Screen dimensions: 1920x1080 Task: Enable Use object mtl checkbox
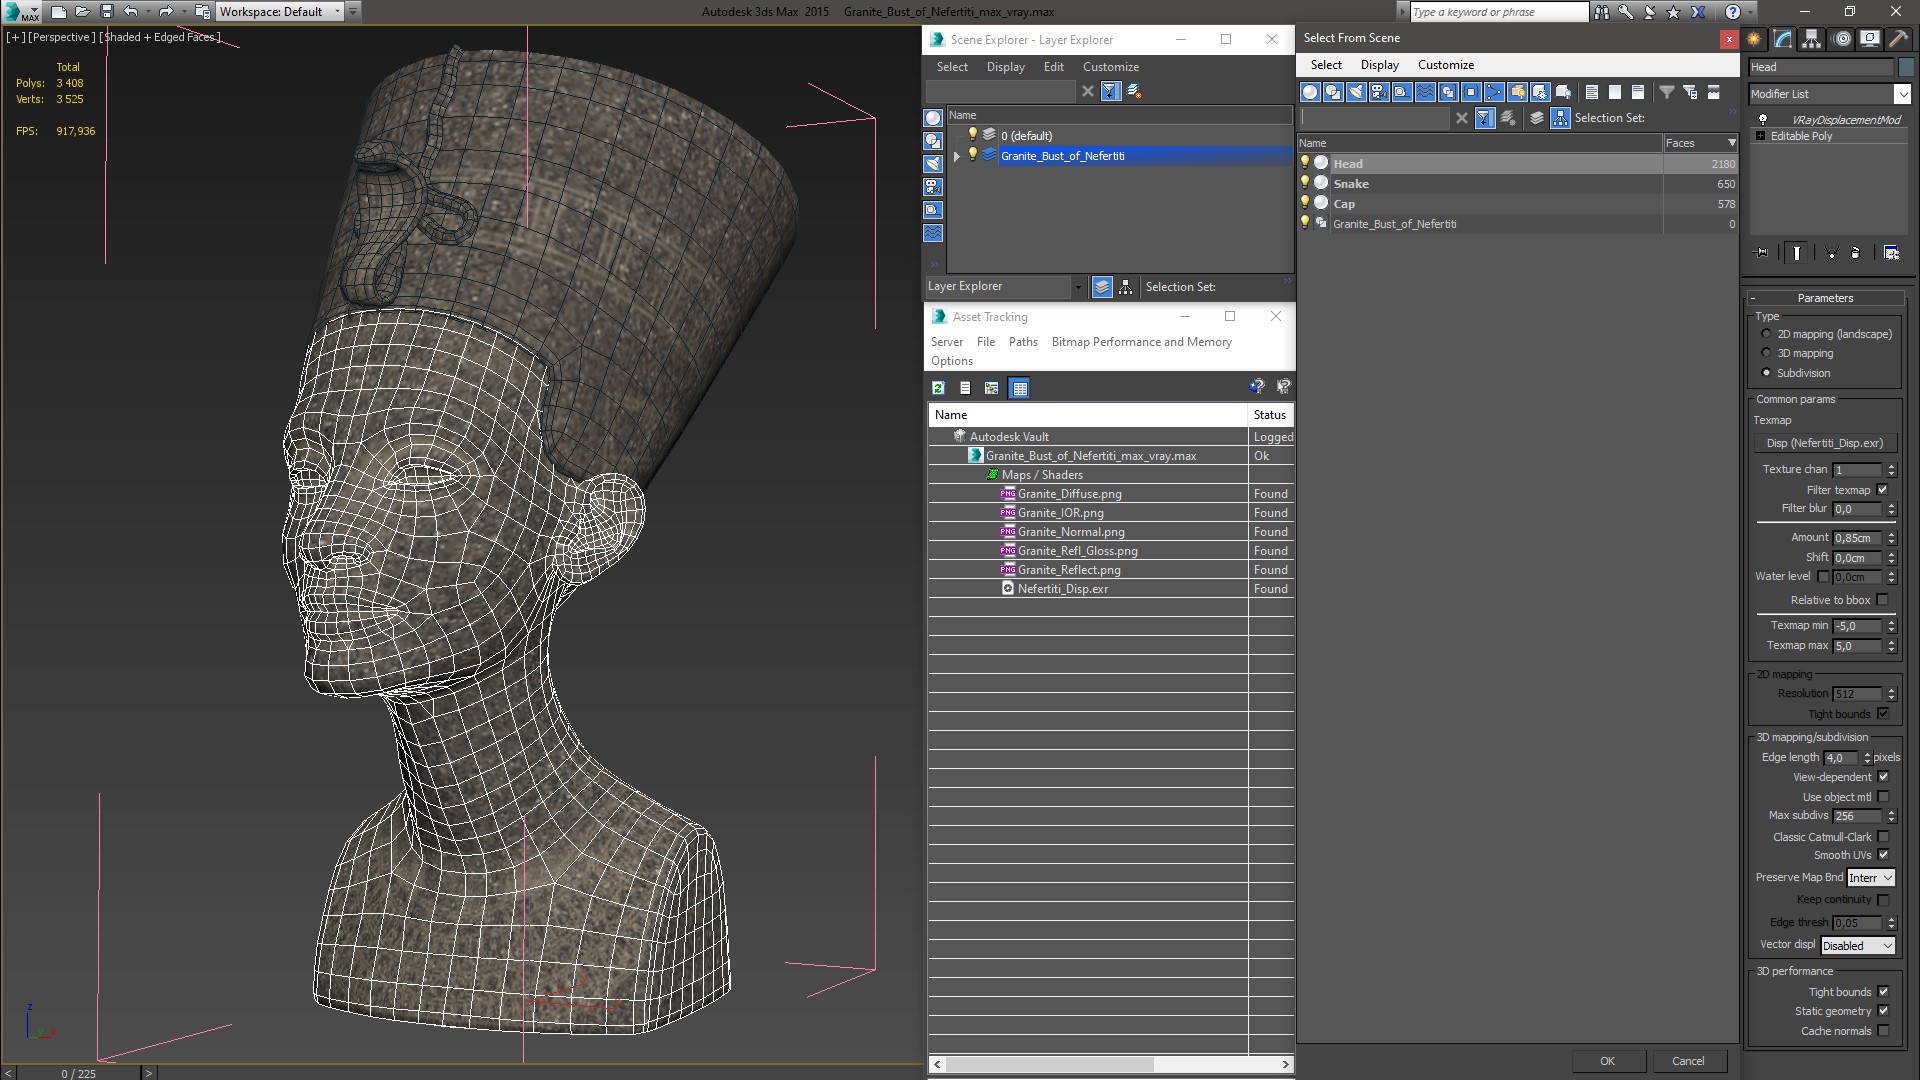pyautogui.click(x=1883, y=797)
